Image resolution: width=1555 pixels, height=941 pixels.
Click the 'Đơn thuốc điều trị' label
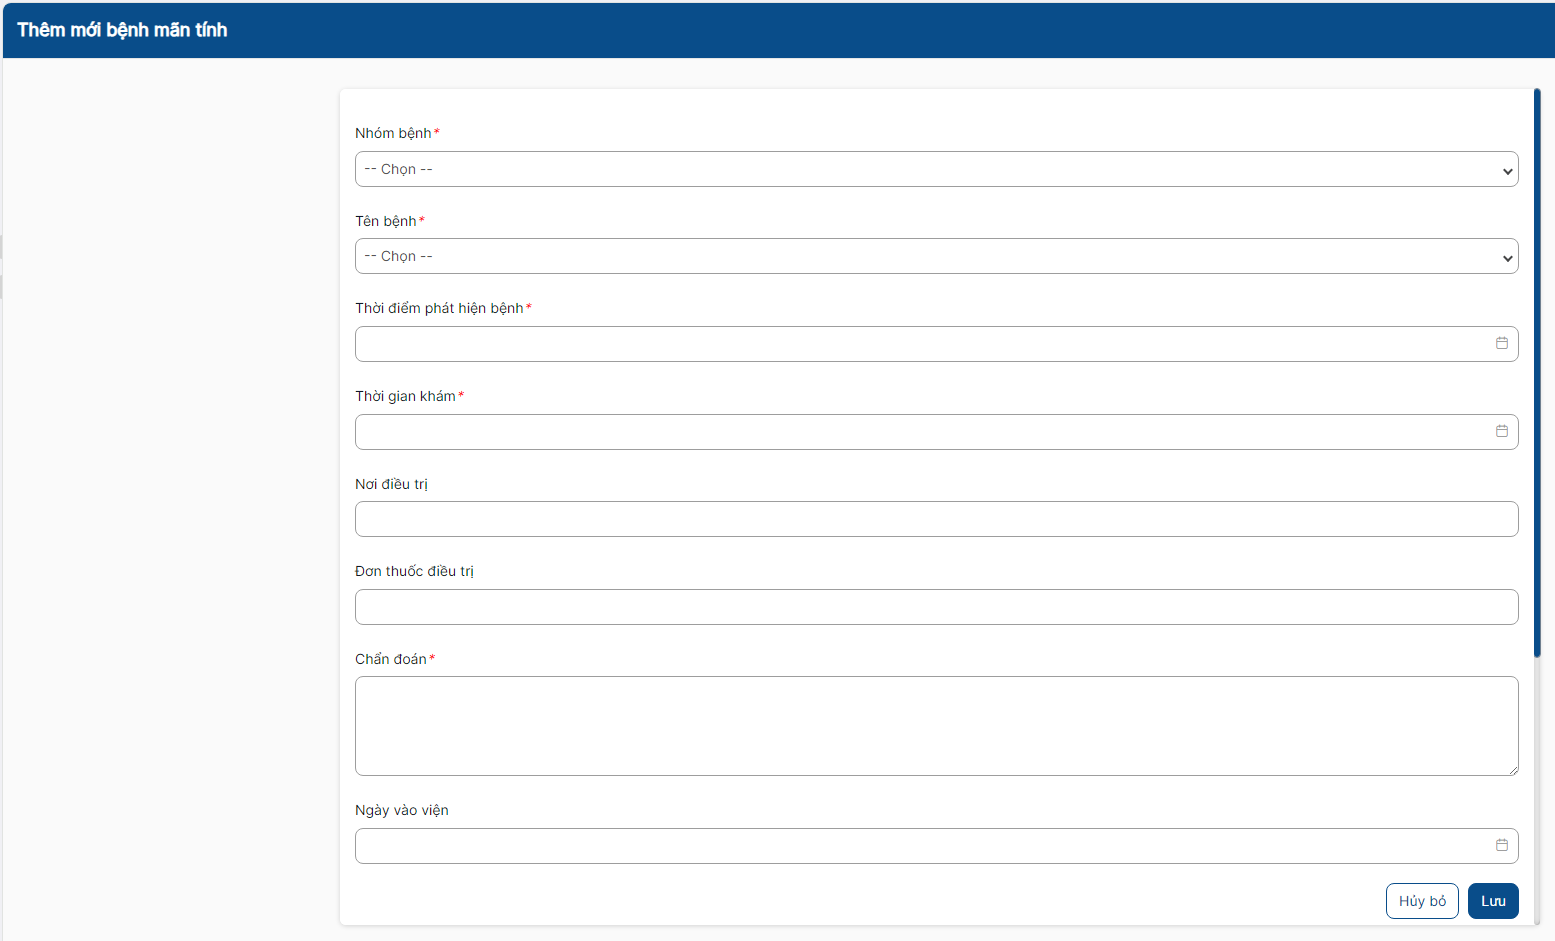coord(414,571)
